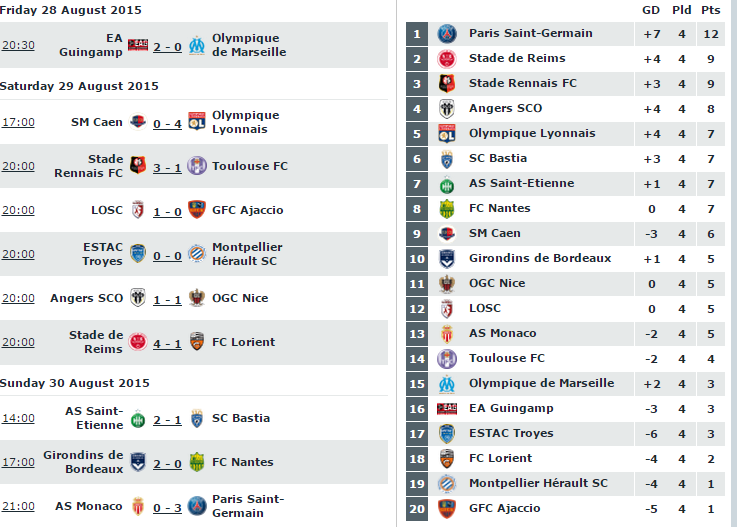
Task: Open the 0 - 4 Caen vs Lyon result
Action: [167, 124]
